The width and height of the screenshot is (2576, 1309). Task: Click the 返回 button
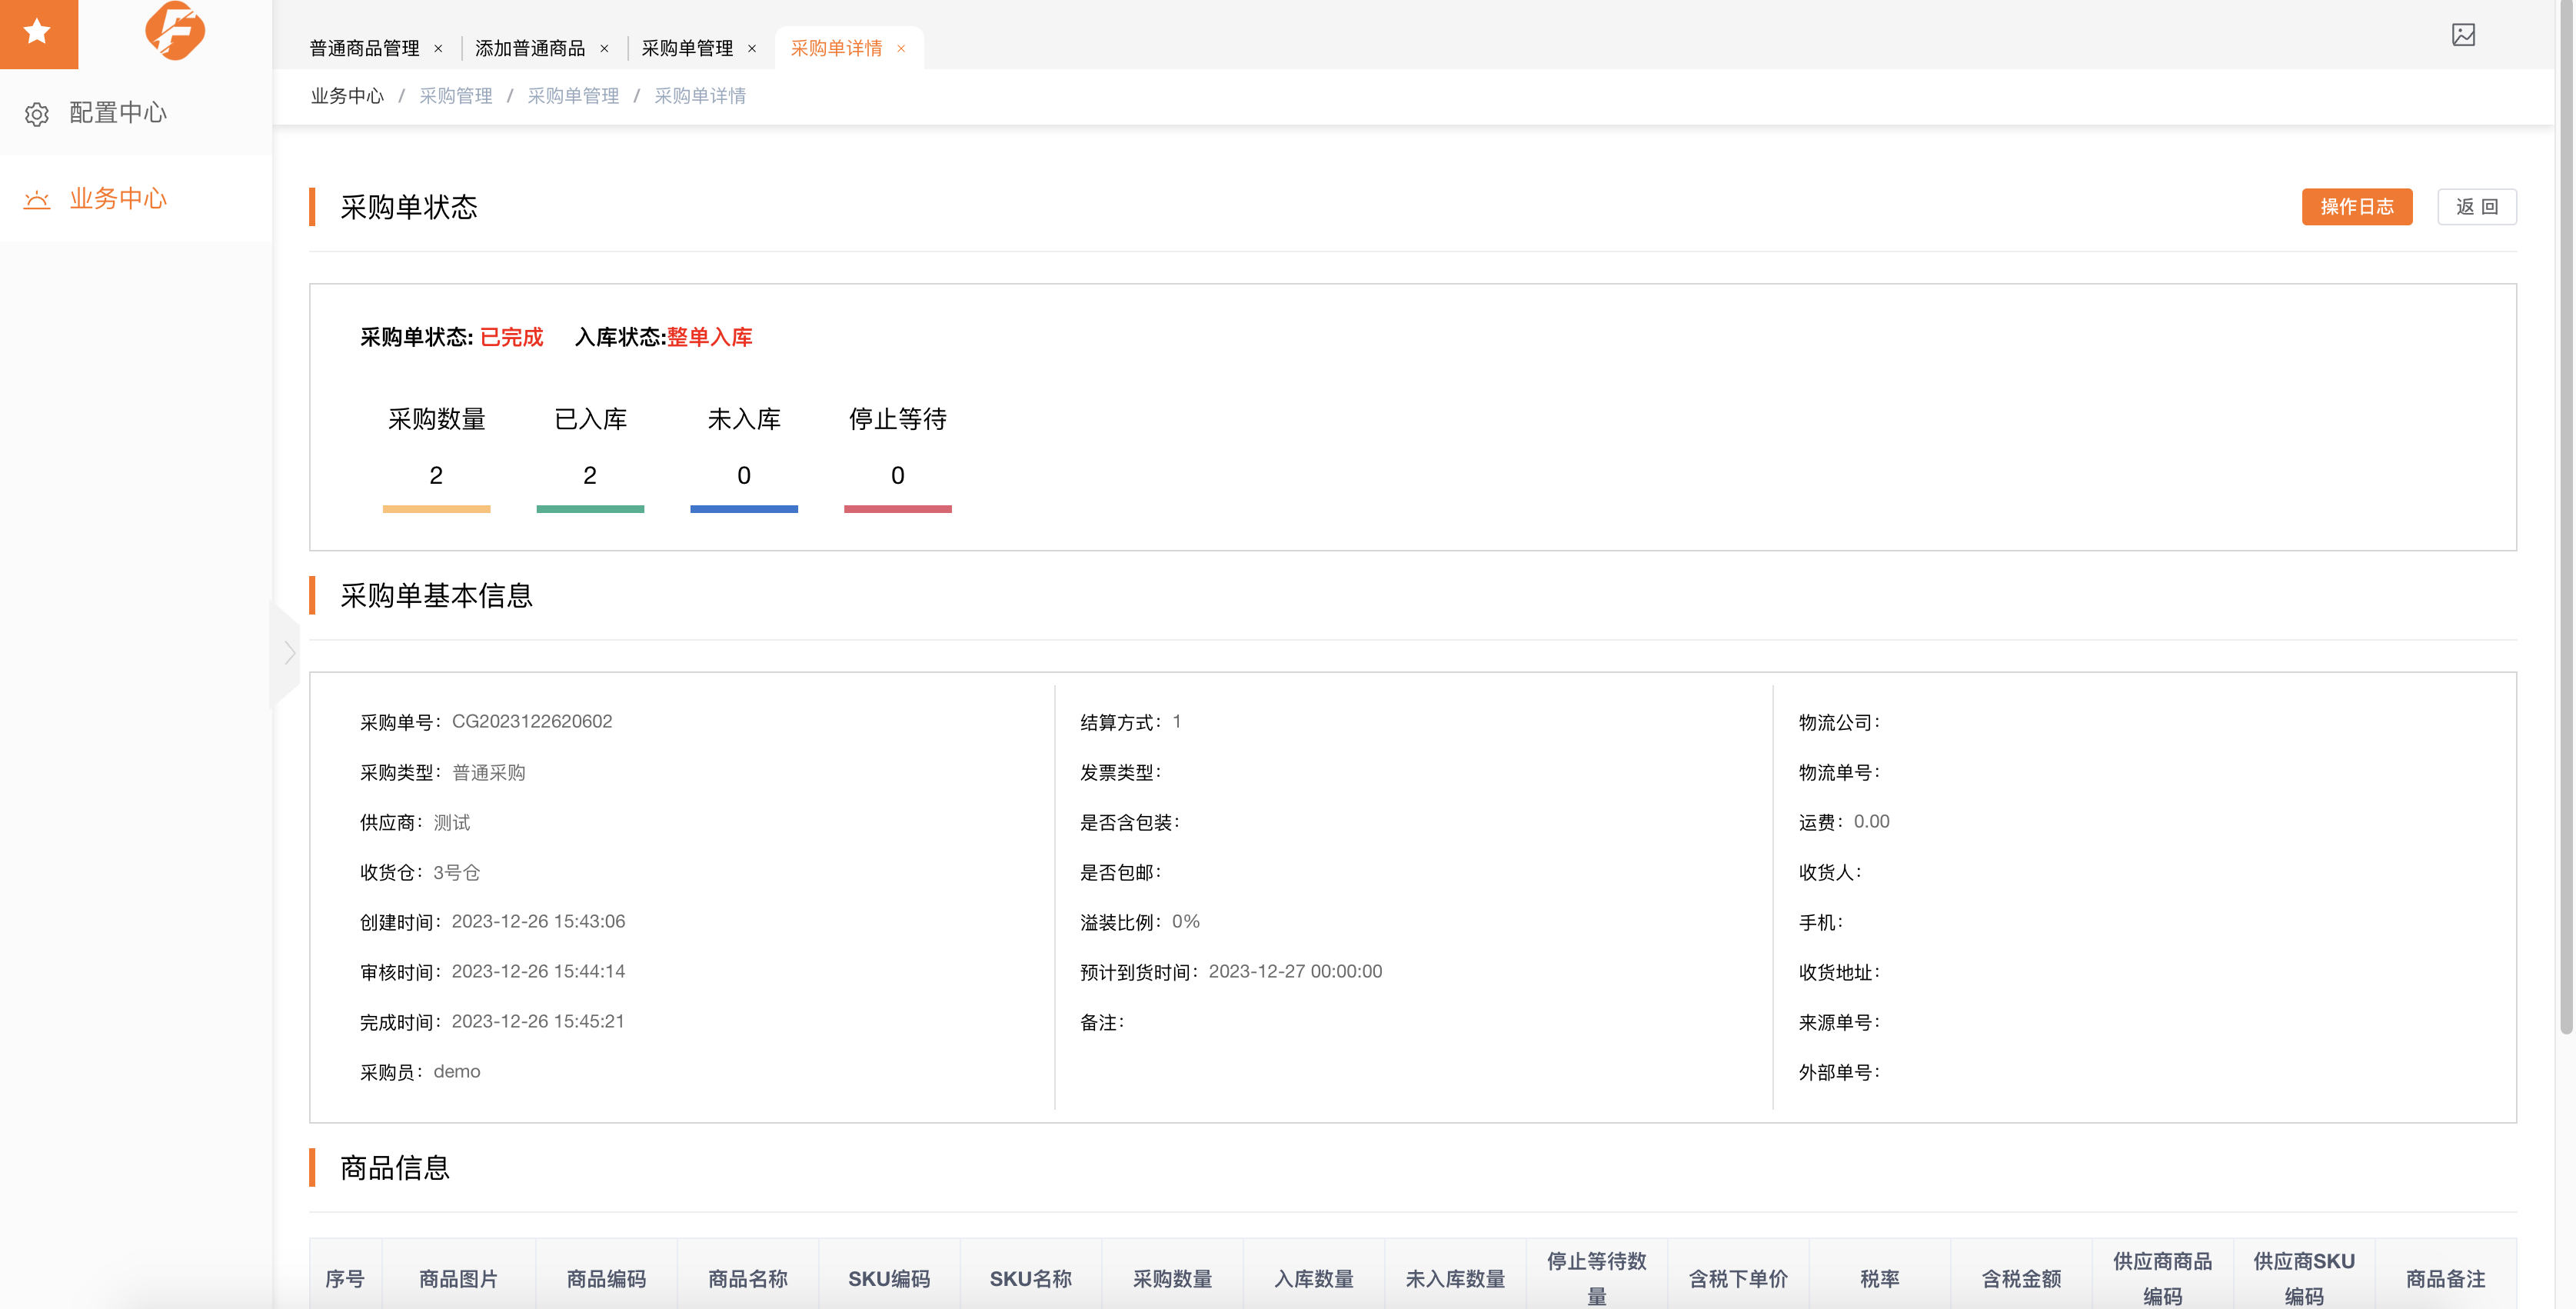pyautogui.click(x=2477, y=207)
